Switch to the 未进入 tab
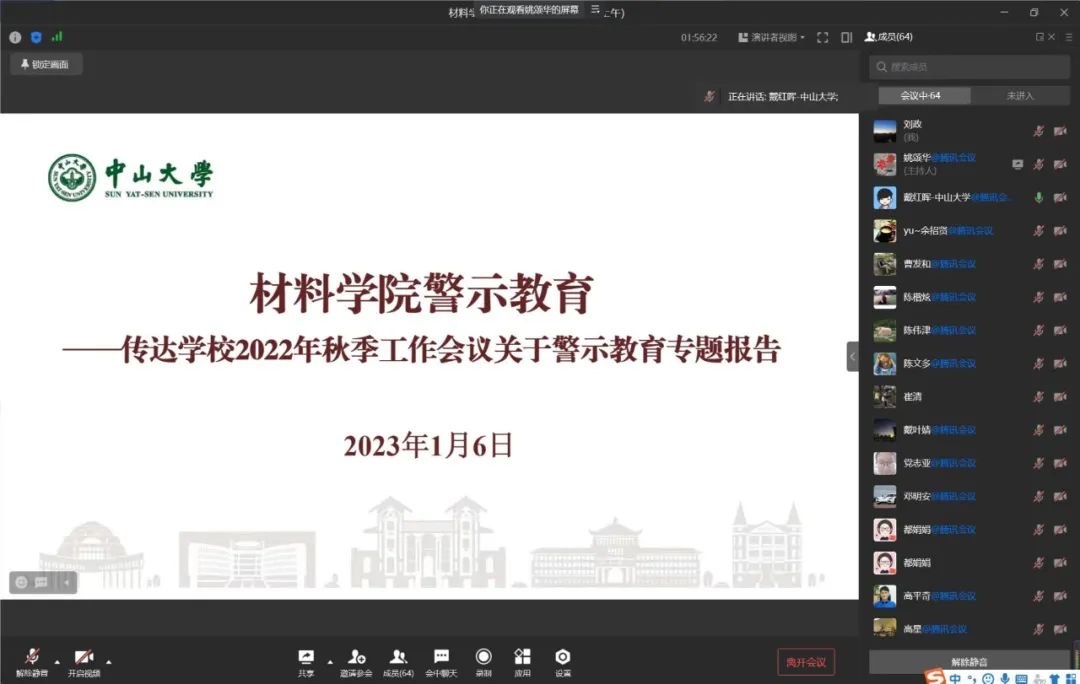The width and height of the screenshot is (1080, 684). (x=1019, y=96)
